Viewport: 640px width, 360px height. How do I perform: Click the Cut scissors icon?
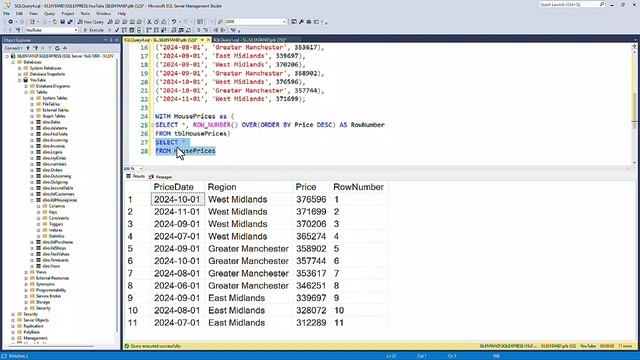pyautogui.click(x=149, y=22)
